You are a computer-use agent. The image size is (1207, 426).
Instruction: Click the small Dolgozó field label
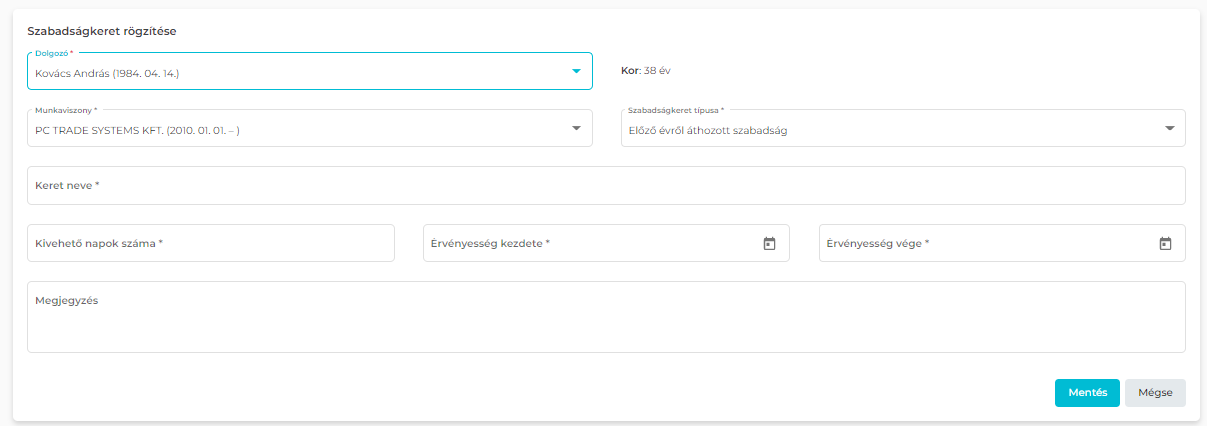[x=54, y=53]
